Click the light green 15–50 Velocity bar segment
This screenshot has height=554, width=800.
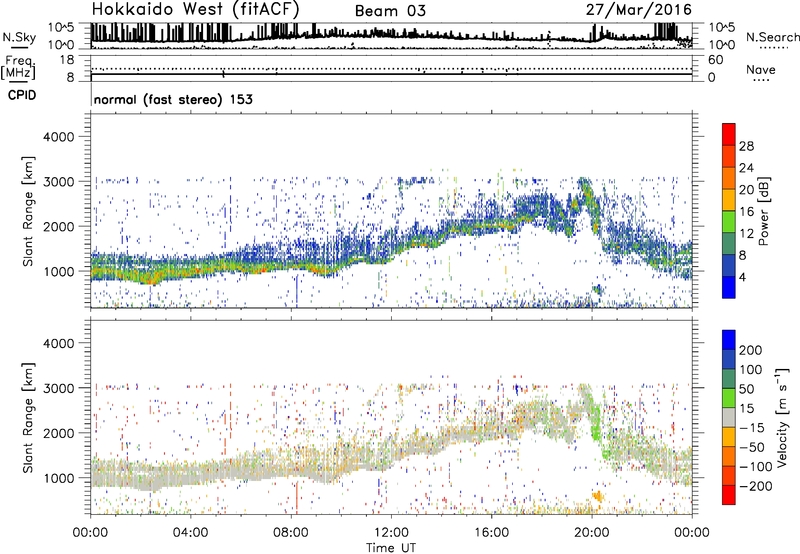tap(729, 398)
